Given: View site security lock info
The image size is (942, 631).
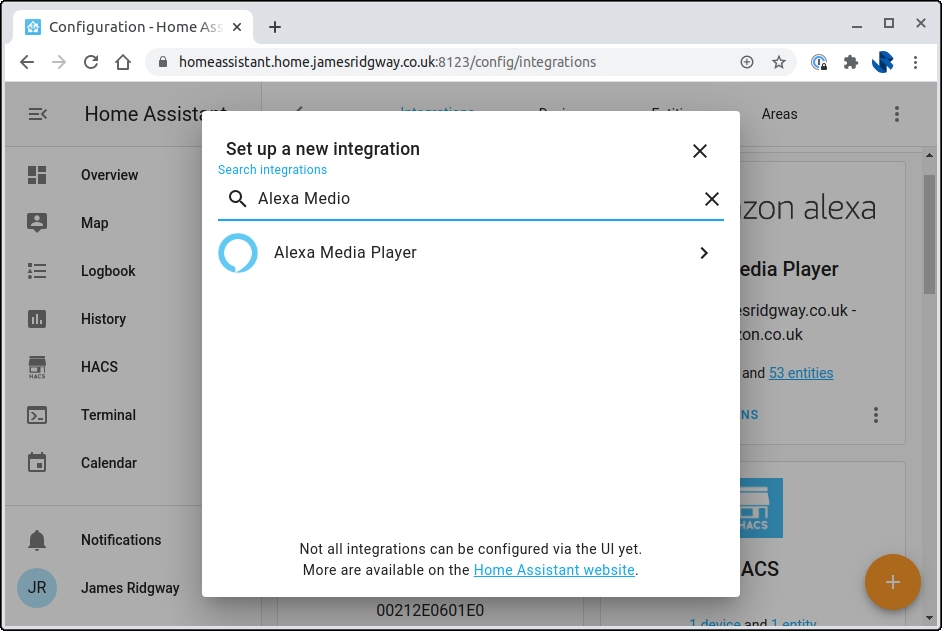Looking at the screenshot, I should tap(163, 62).
